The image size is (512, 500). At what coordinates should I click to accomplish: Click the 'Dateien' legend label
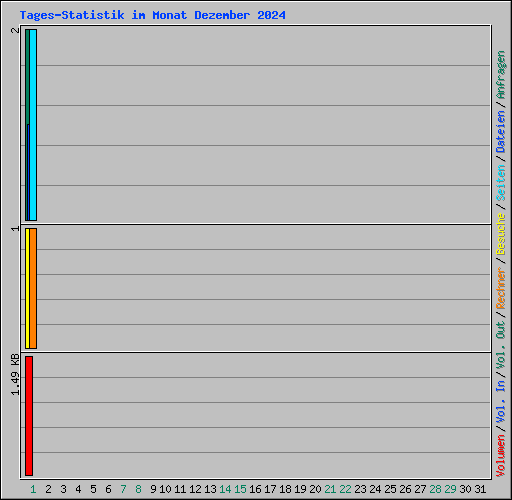tap(501, 132)
